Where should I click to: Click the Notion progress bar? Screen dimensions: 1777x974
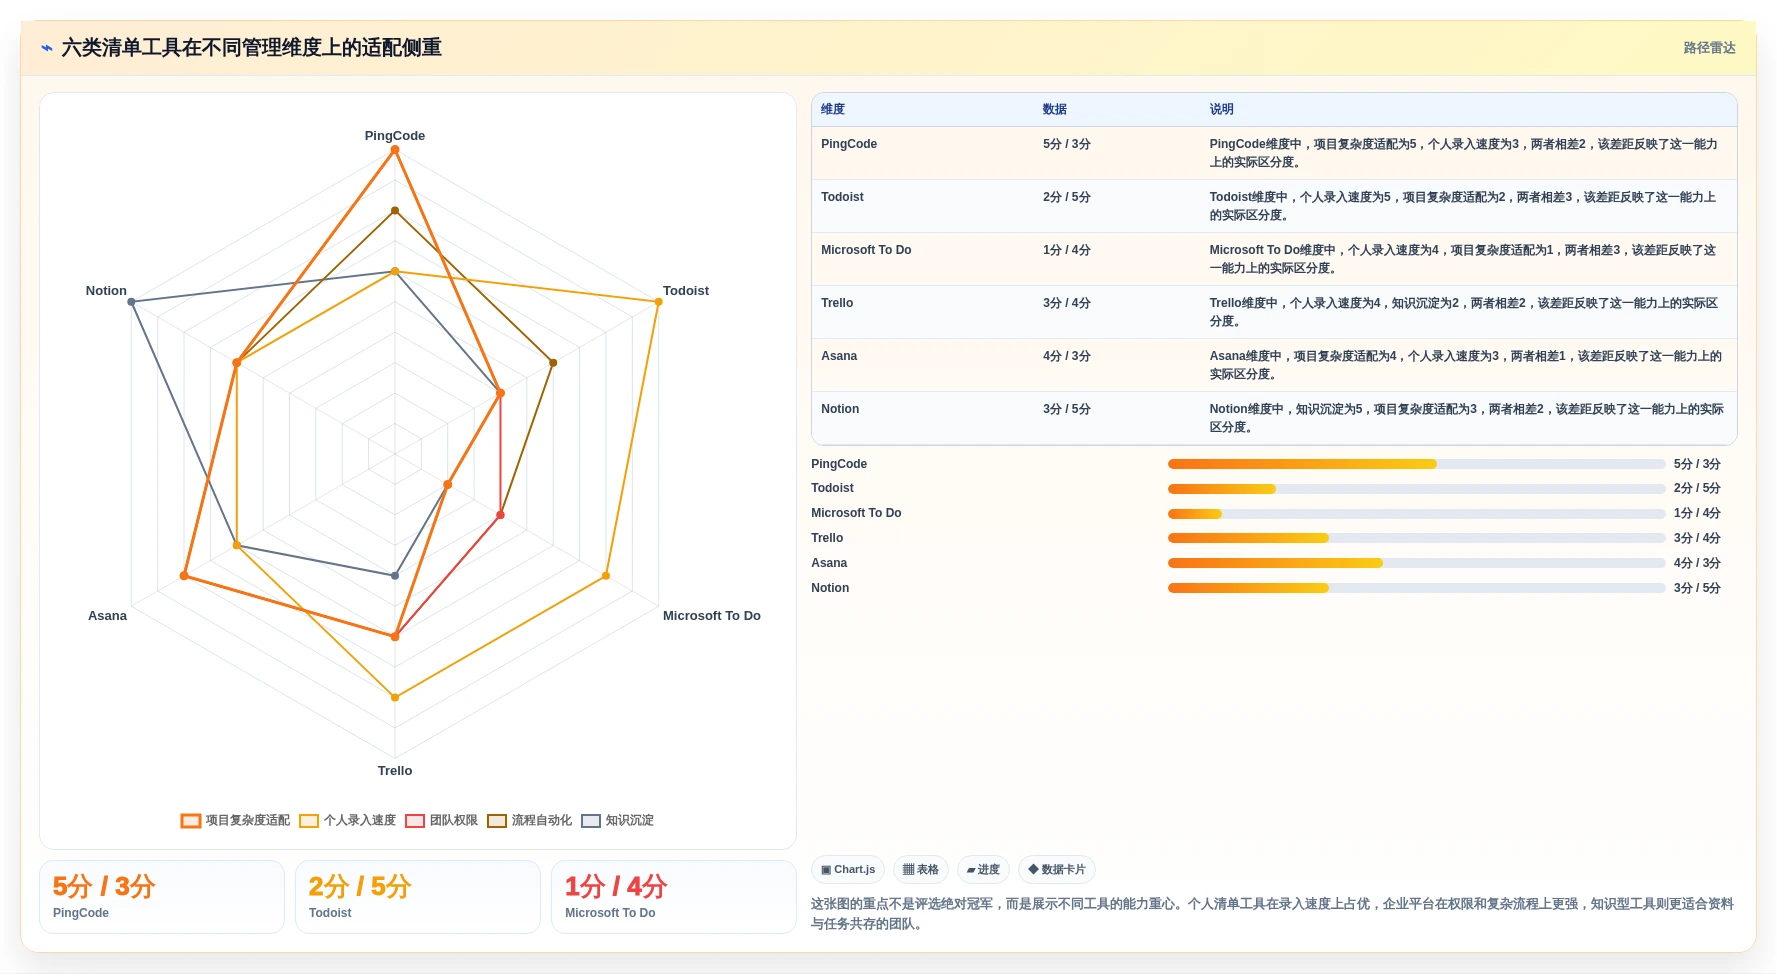1416,588
